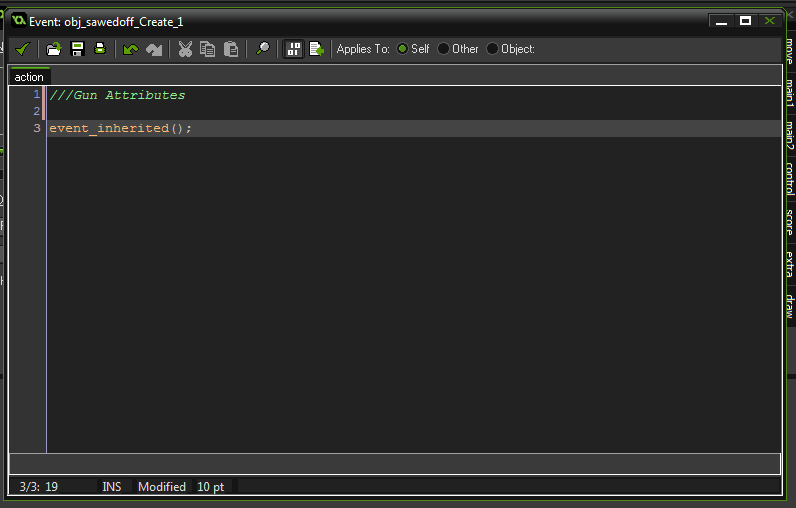Maximize the event editor window
This screenshot has width=796, height=508.
click(745, 21)
